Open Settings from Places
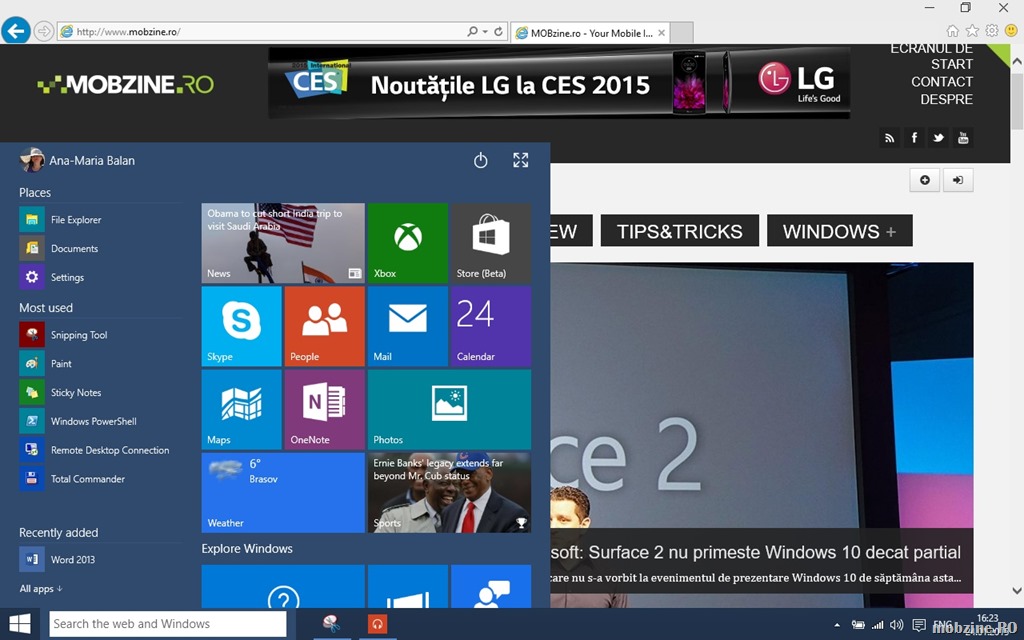 pos(100,278)
